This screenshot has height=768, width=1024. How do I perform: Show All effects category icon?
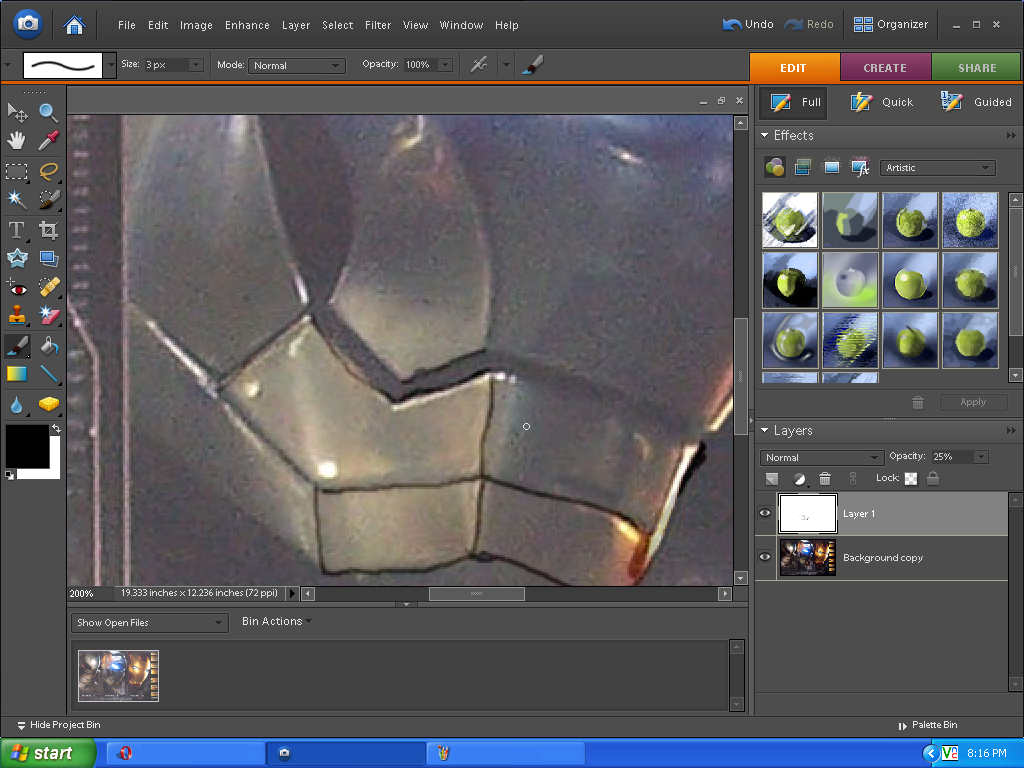pos(860,168)
